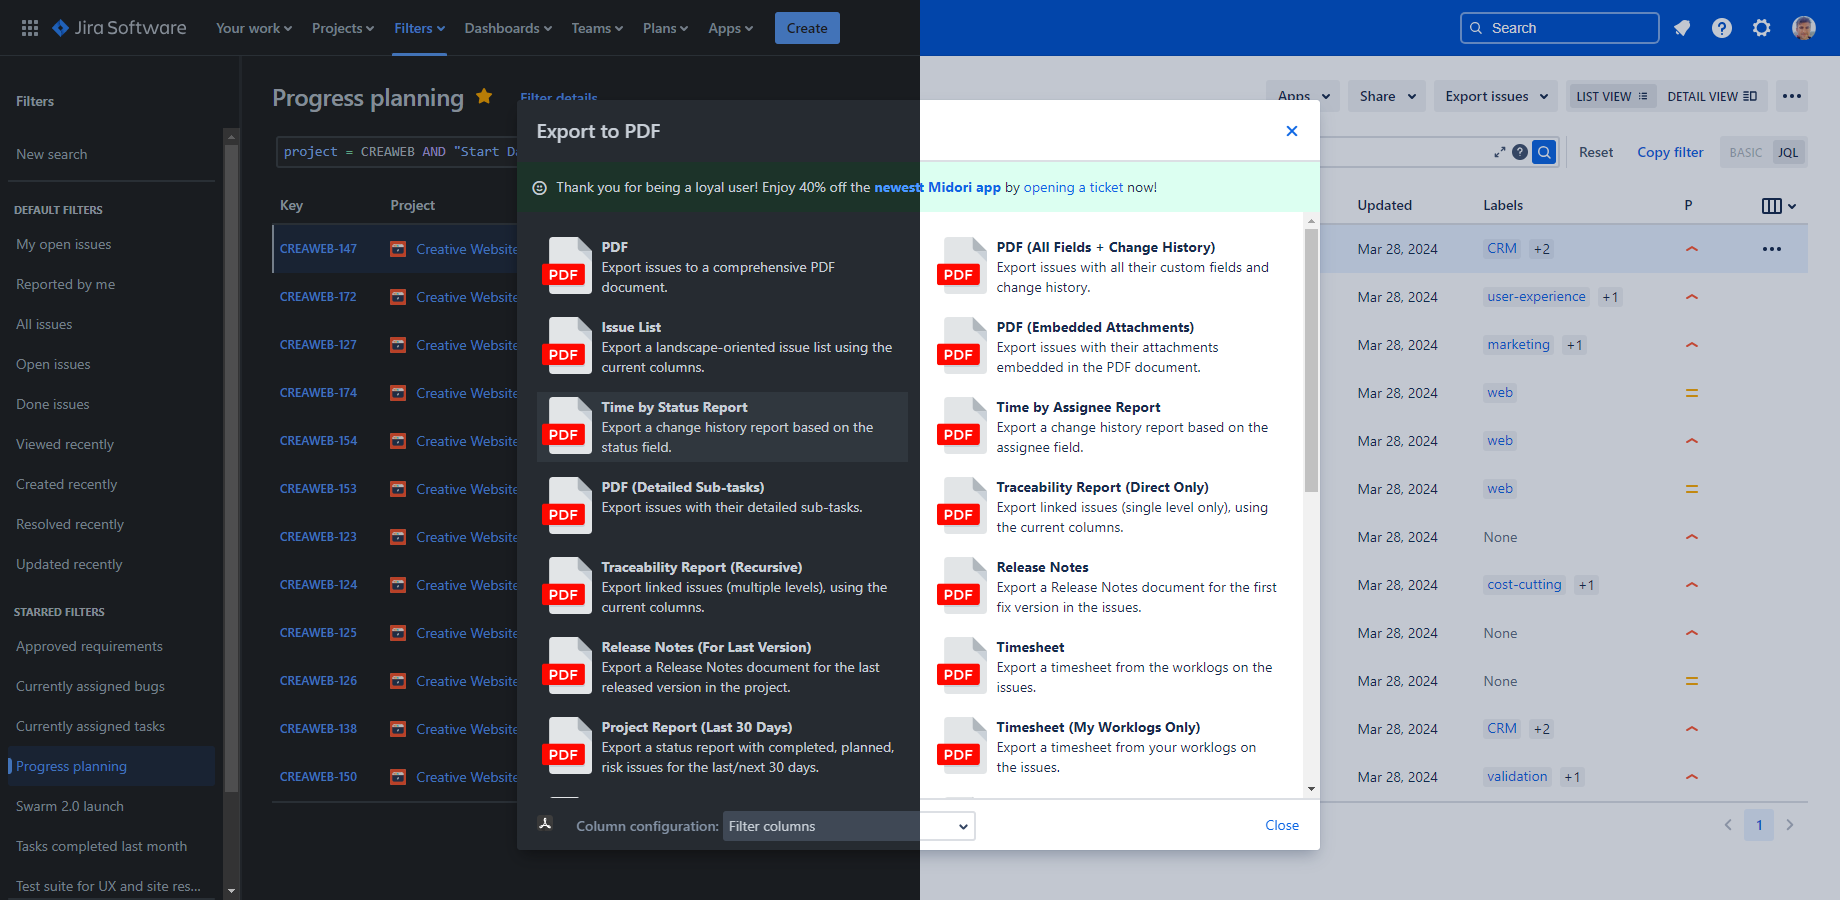Screen dimensions: 1840x900
Task: Open the top navigation Apps menu
Action: (x=731, y=28)
